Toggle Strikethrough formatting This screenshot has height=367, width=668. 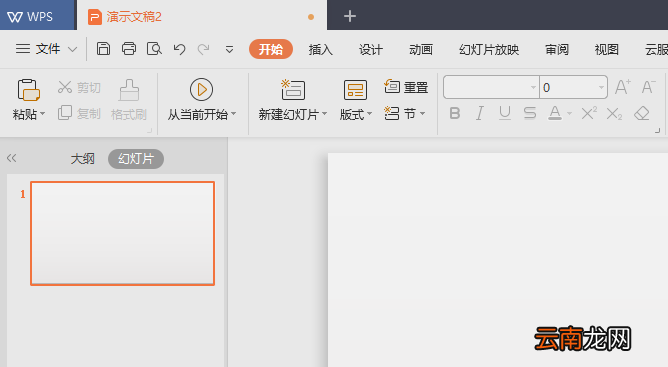click(530, 113)
